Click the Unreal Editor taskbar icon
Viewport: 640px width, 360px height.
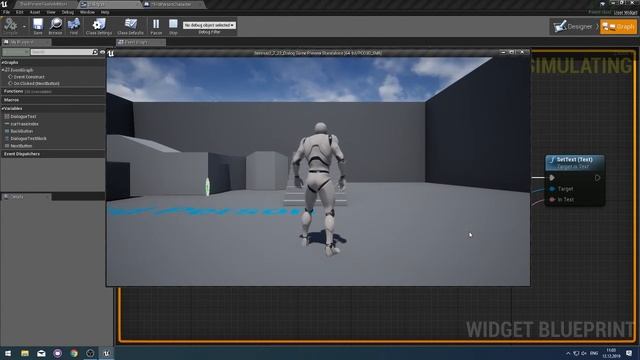[107, 353]
